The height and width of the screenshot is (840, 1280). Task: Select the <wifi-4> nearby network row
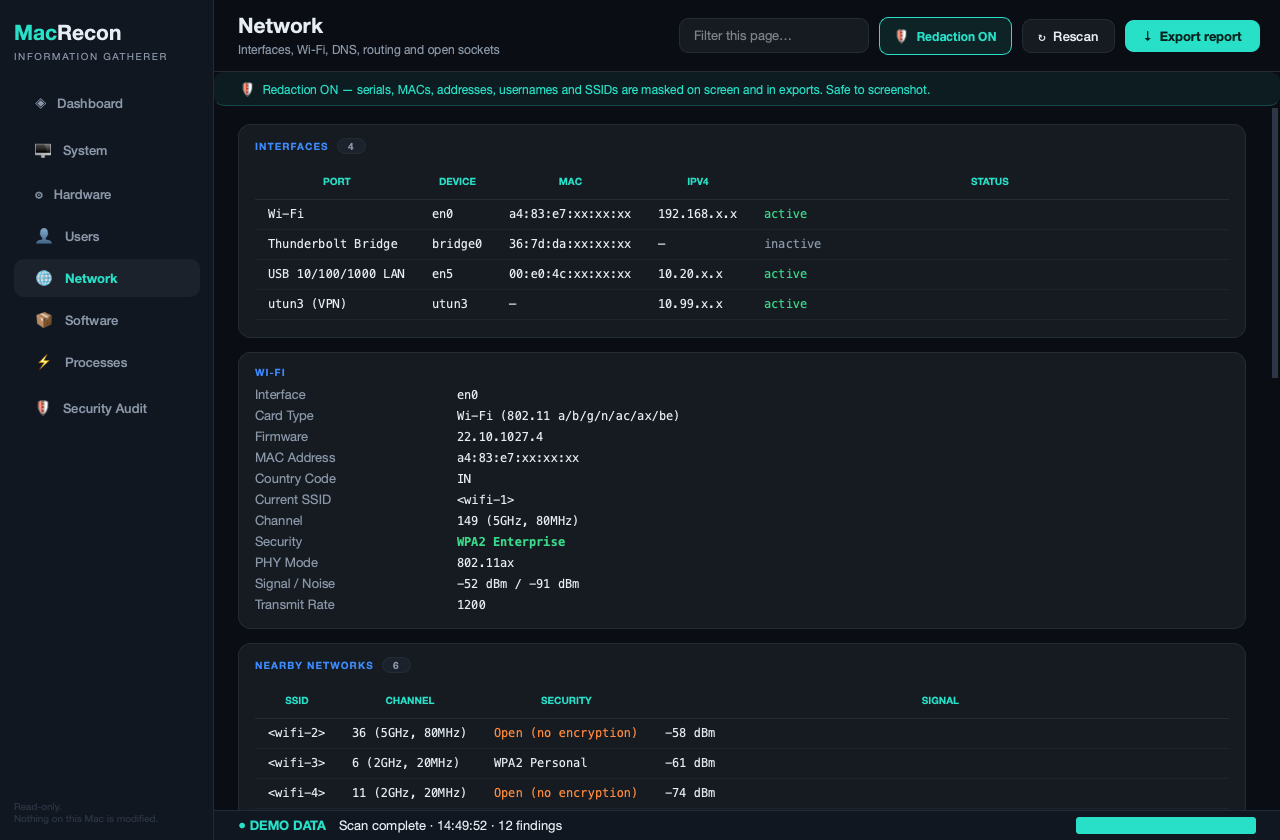(x=742, y=793)
